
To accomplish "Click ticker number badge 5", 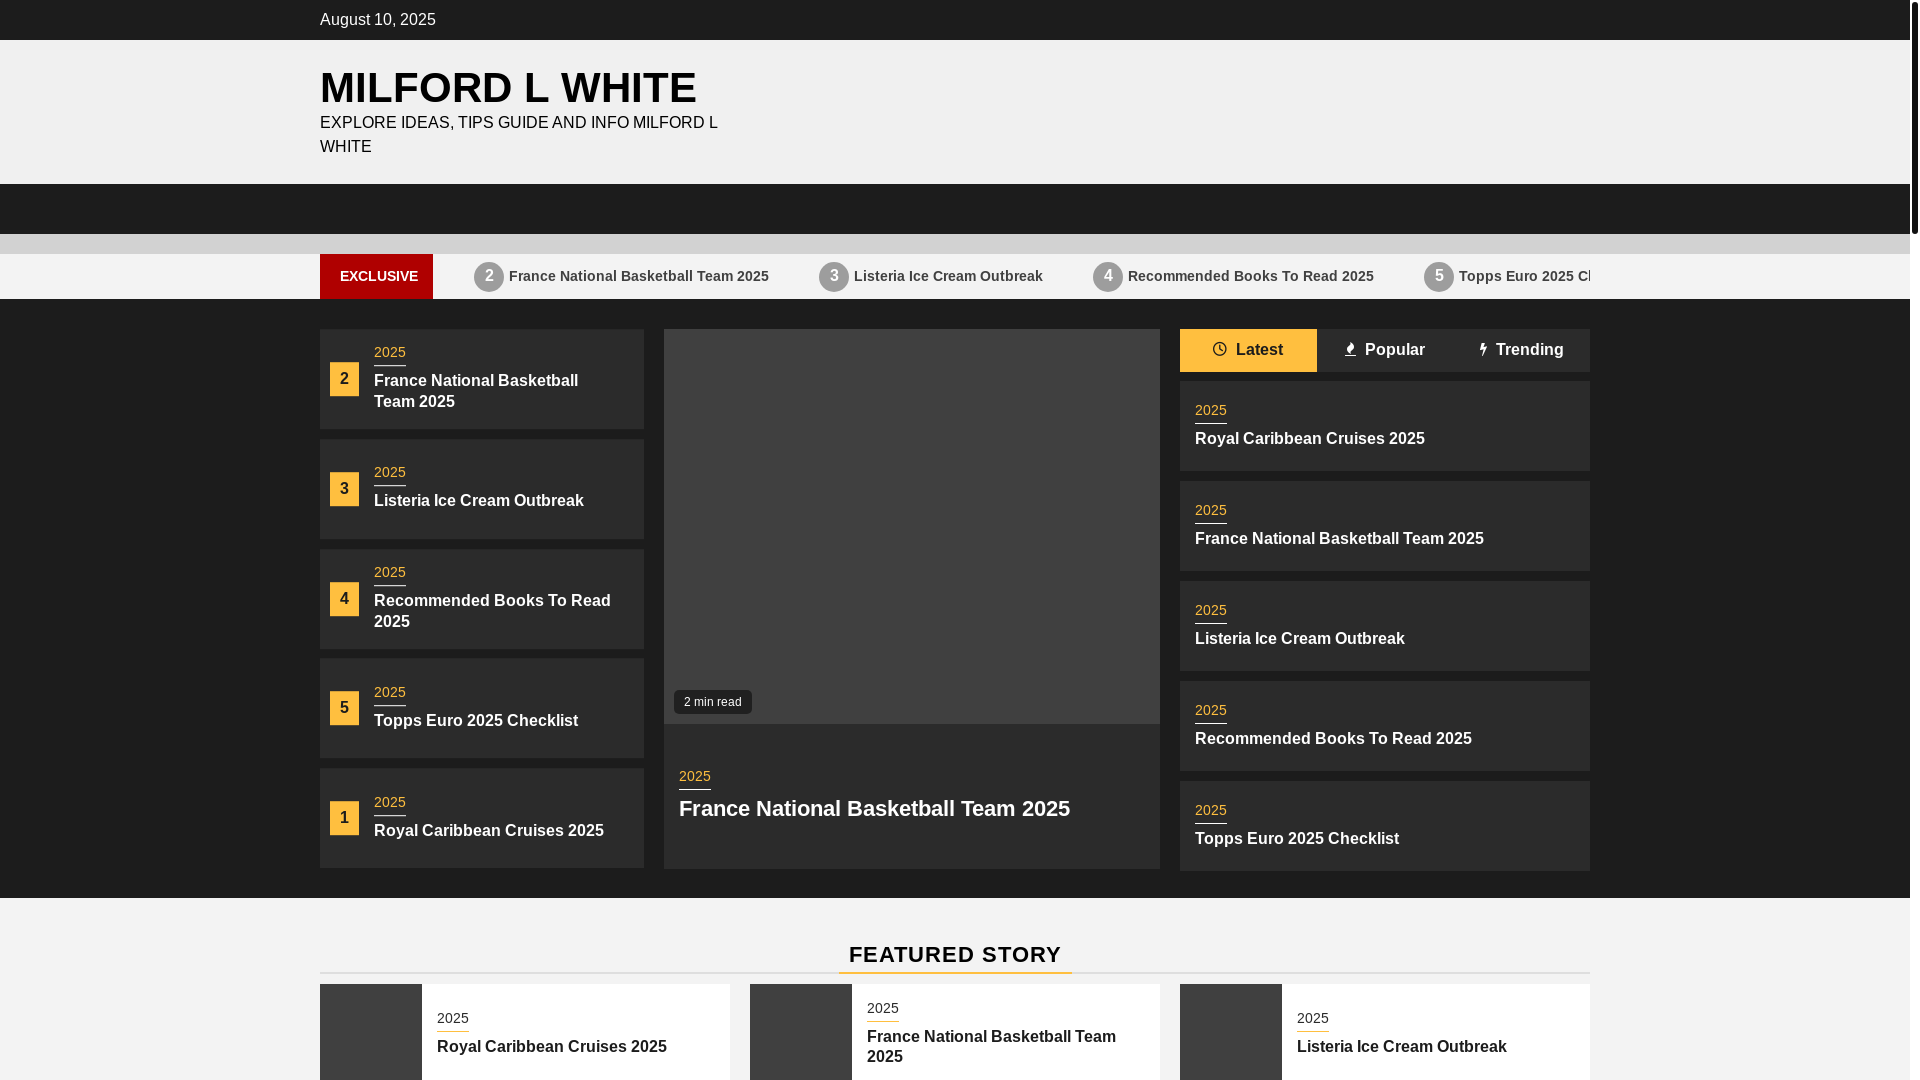I will pos(1439,277).
